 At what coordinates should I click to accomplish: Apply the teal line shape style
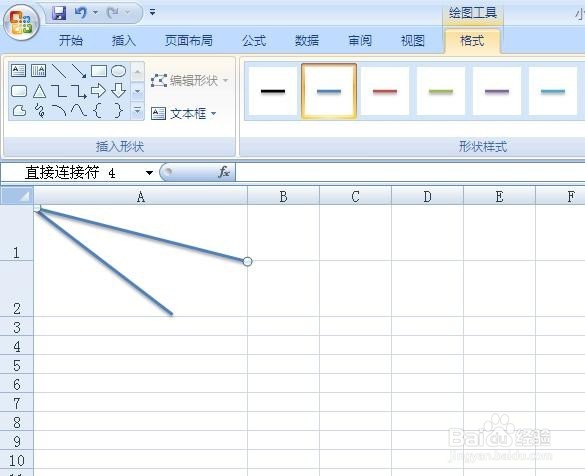click(x=553, y=91)
